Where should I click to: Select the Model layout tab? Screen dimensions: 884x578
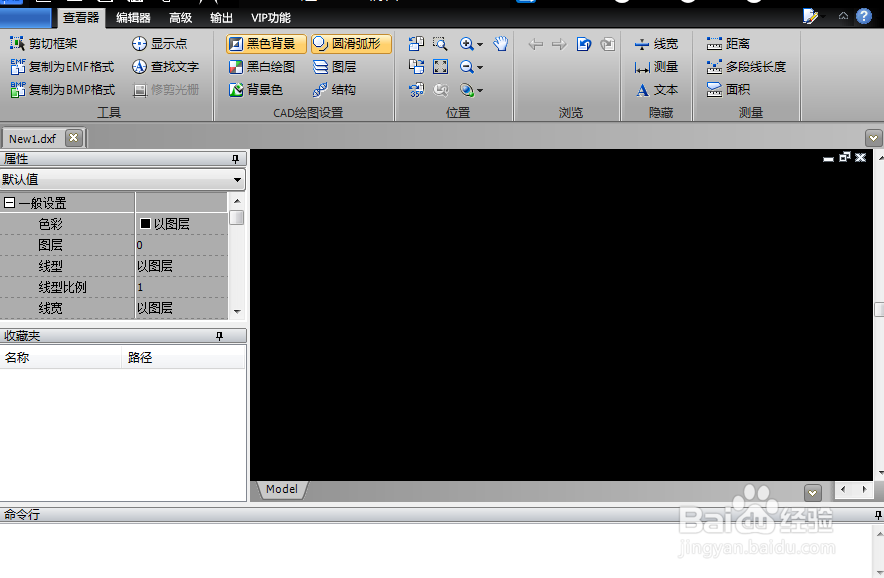281,489
